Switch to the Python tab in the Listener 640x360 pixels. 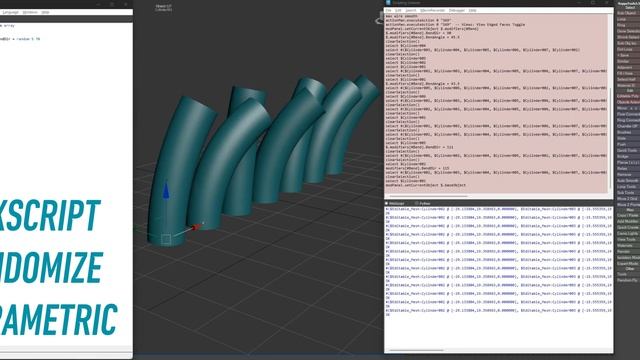423,203
